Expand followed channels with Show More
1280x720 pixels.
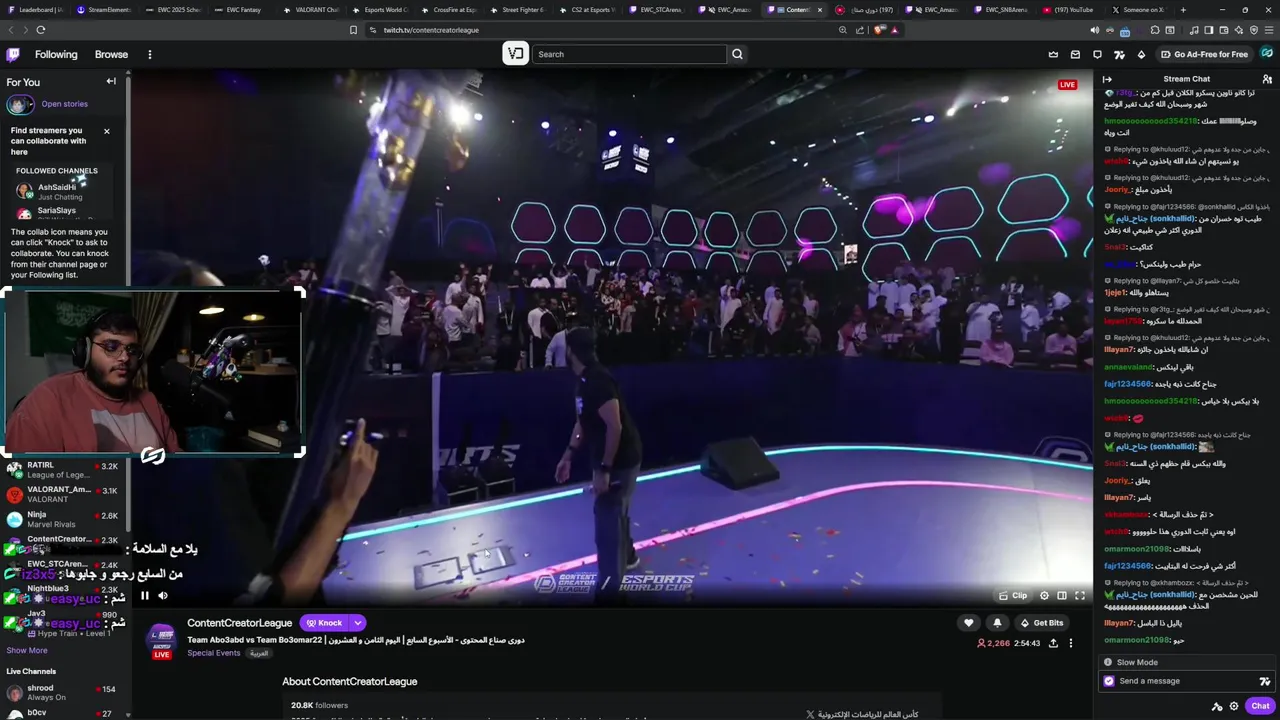point(27,650)
